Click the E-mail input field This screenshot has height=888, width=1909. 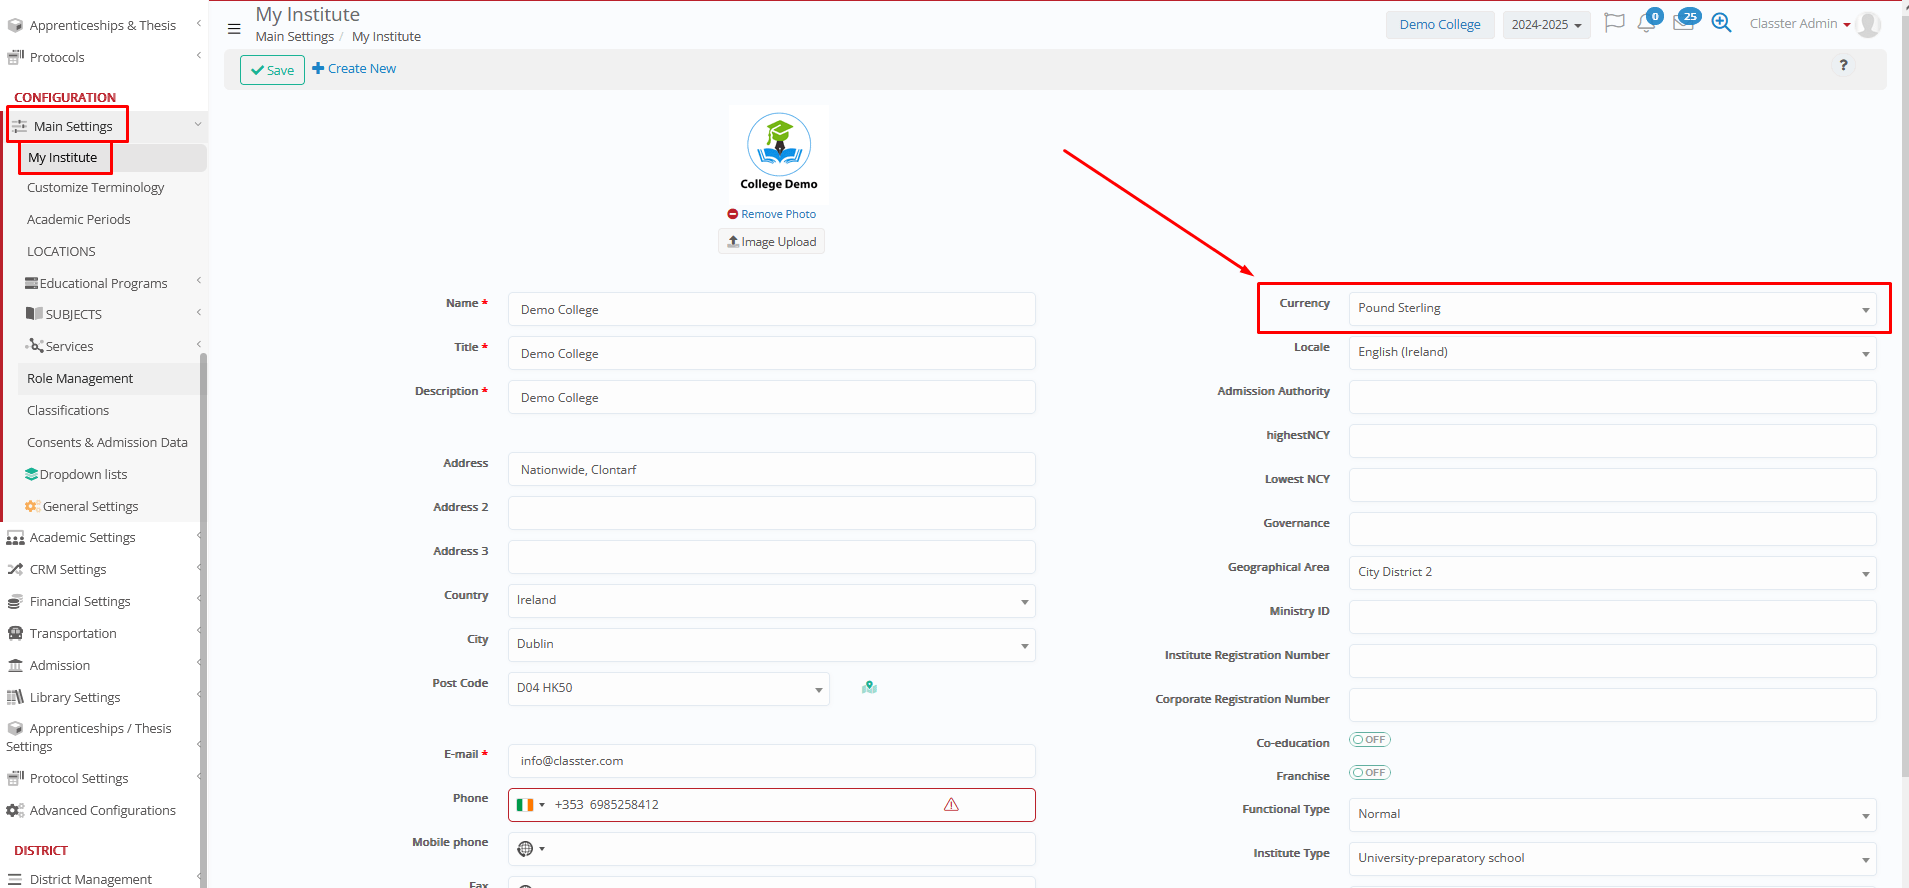[771, 761]
